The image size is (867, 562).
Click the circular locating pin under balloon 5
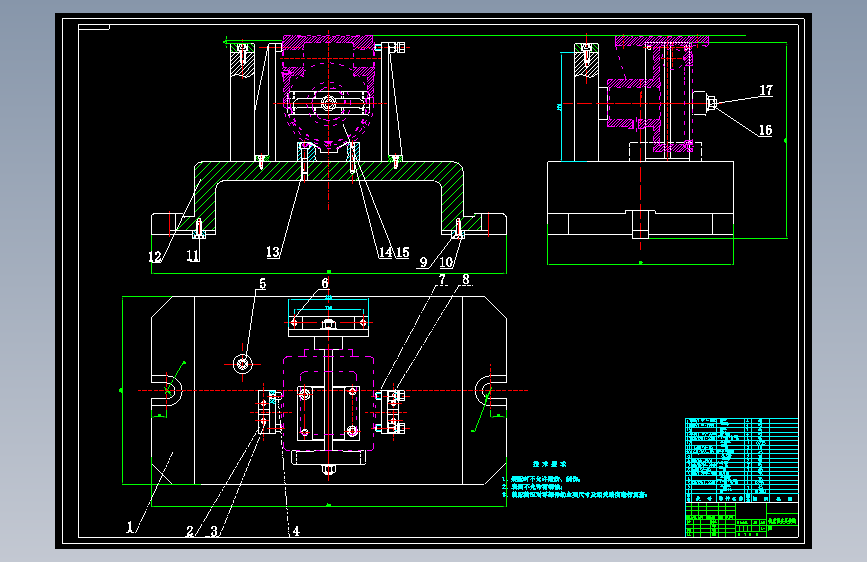pos(243,364)
